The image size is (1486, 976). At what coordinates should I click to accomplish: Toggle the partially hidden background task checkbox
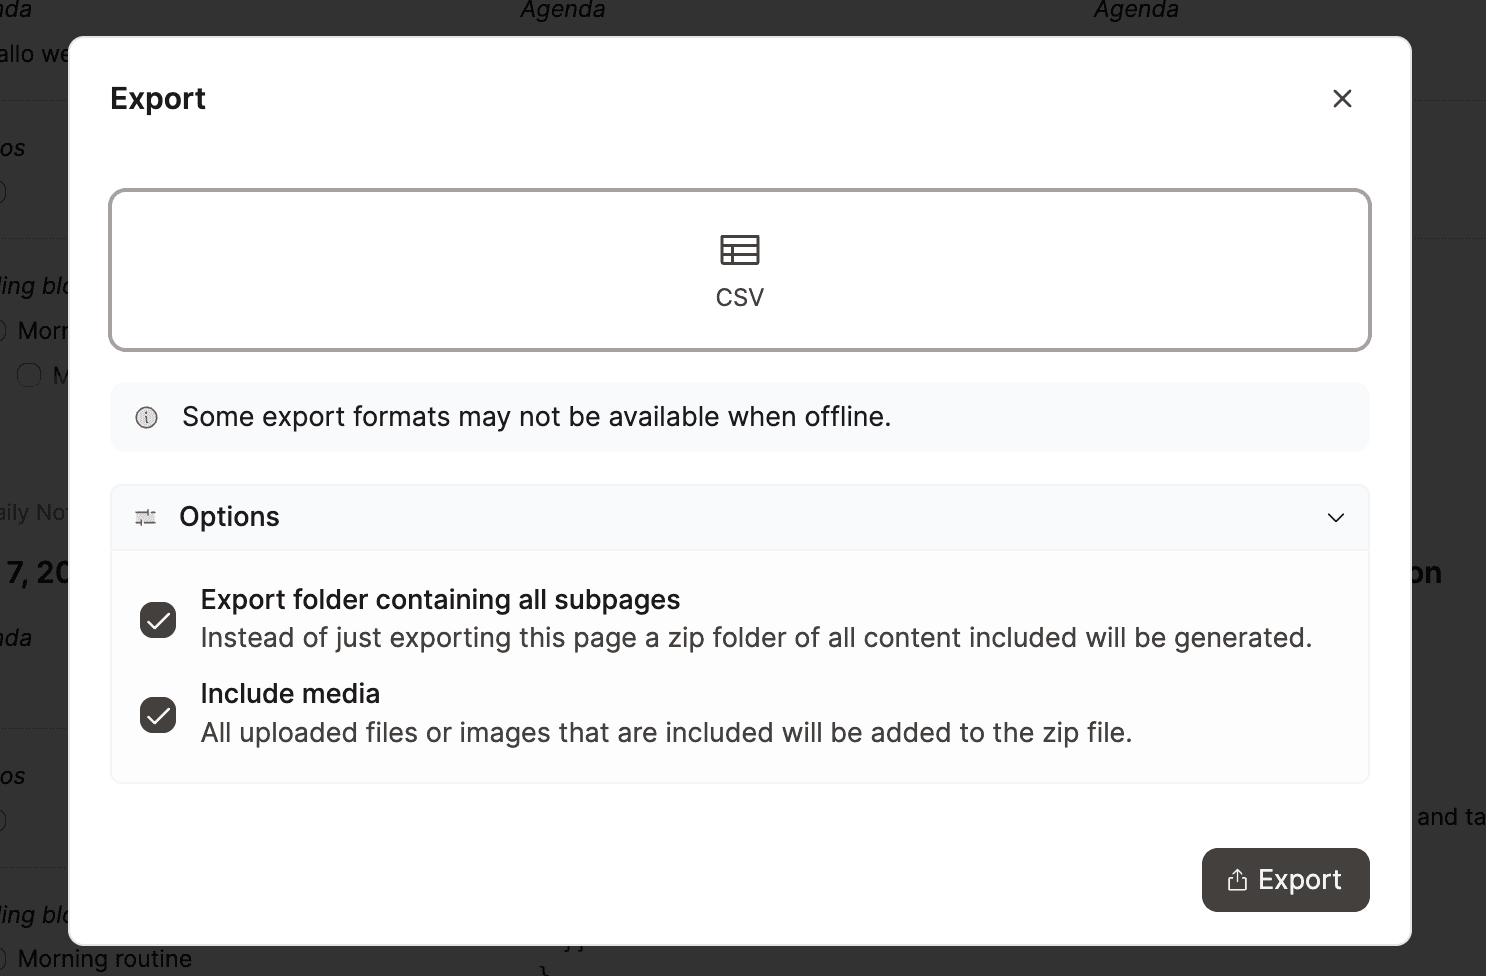[x=30, y=375]
